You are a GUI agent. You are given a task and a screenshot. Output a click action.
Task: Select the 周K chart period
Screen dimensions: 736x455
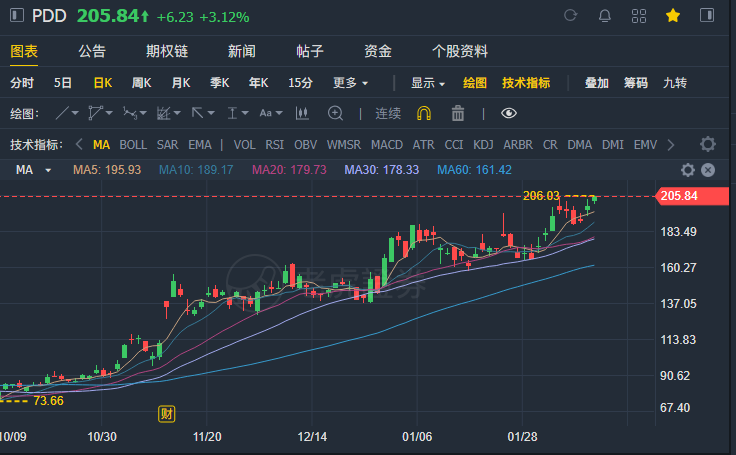(141, 83)
